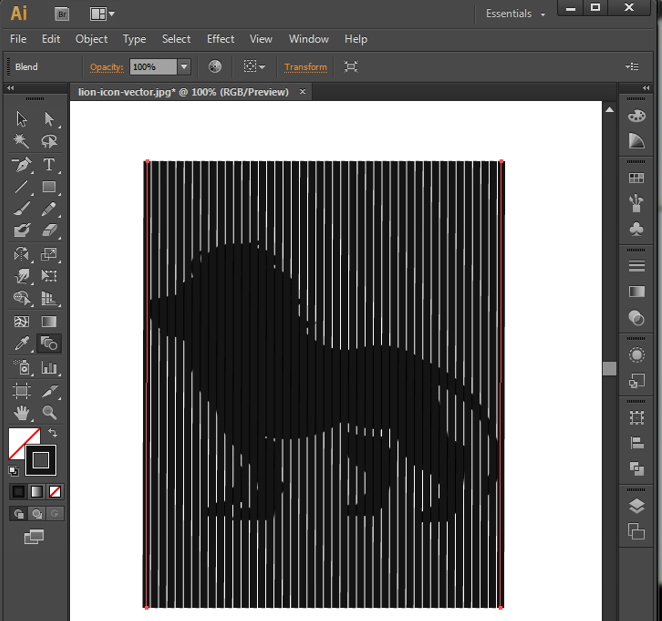The height and width of the screenshot is (621, 662).
Task: Pick the Magic Wand tool
Action: [x=22, y=142]
